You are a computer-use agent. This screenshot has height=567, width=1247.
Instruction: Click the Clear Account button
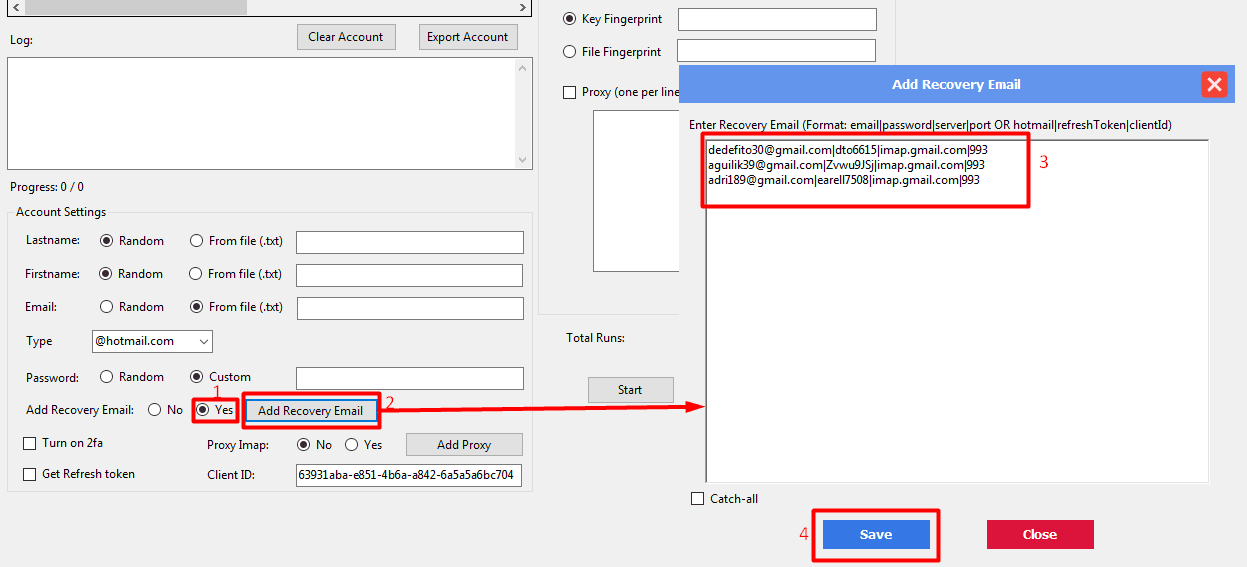click(346, 37)
